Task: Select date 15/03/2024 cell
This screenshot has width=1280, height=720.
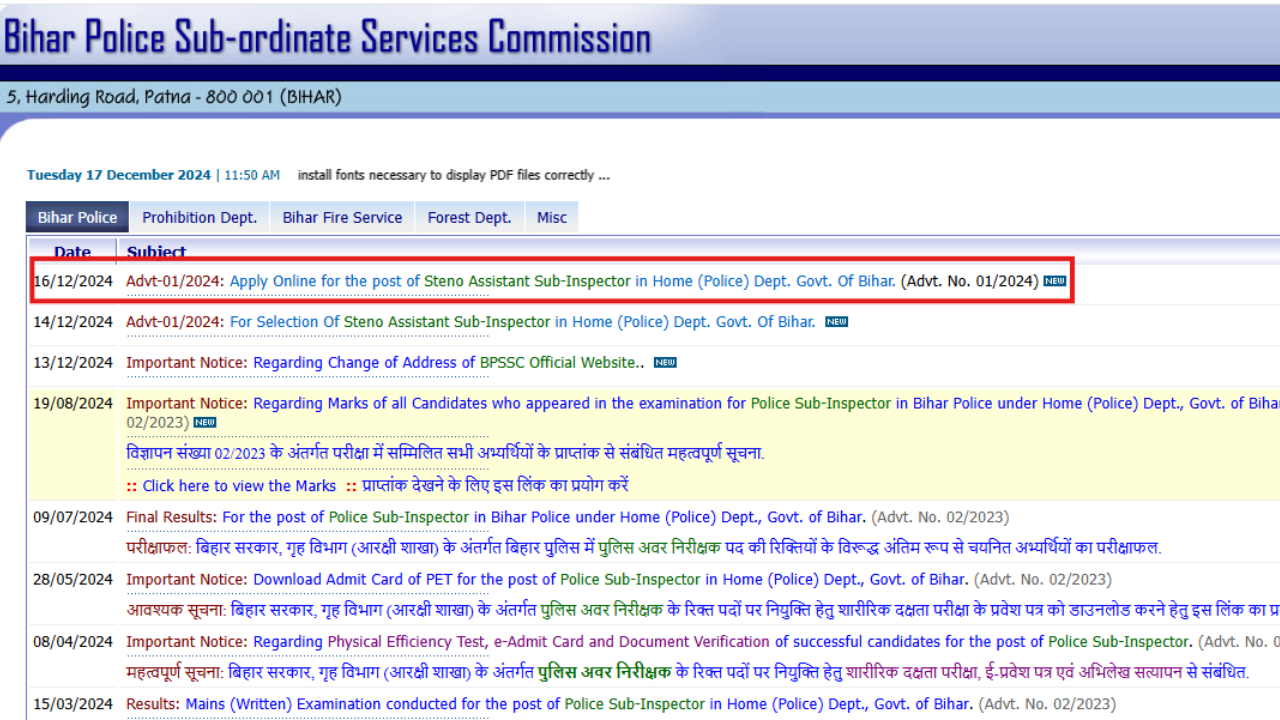Action: (x=73, y=704)
